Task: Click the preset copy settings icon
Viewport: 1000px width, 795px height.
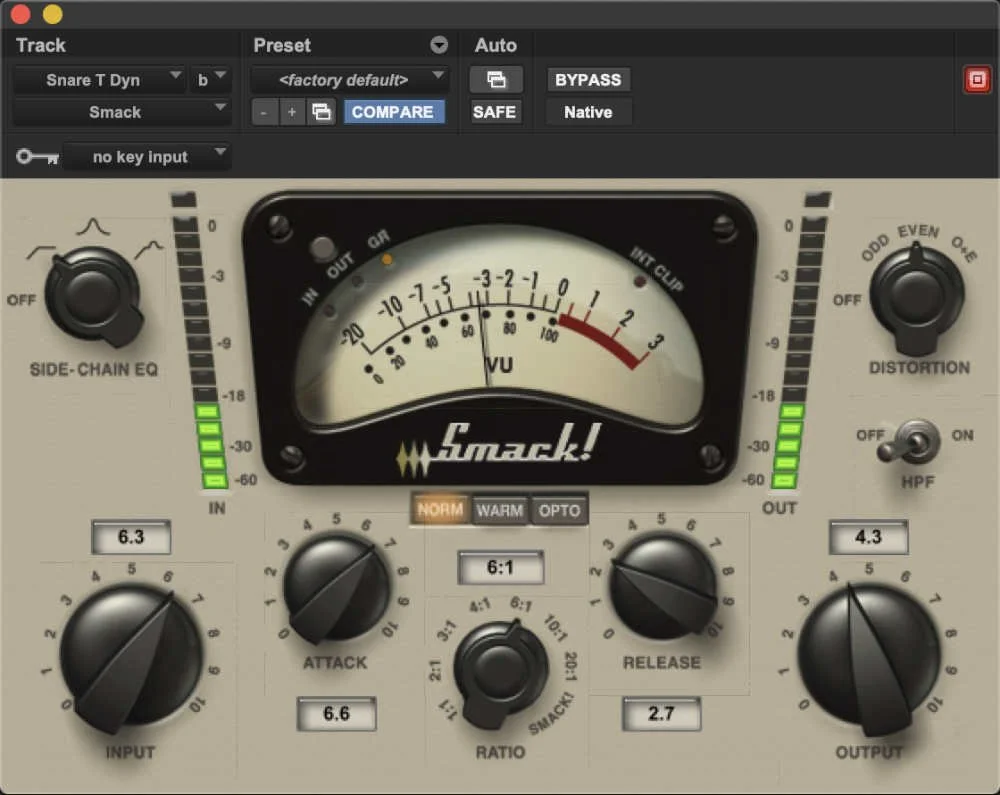Action: pos(321,112)
